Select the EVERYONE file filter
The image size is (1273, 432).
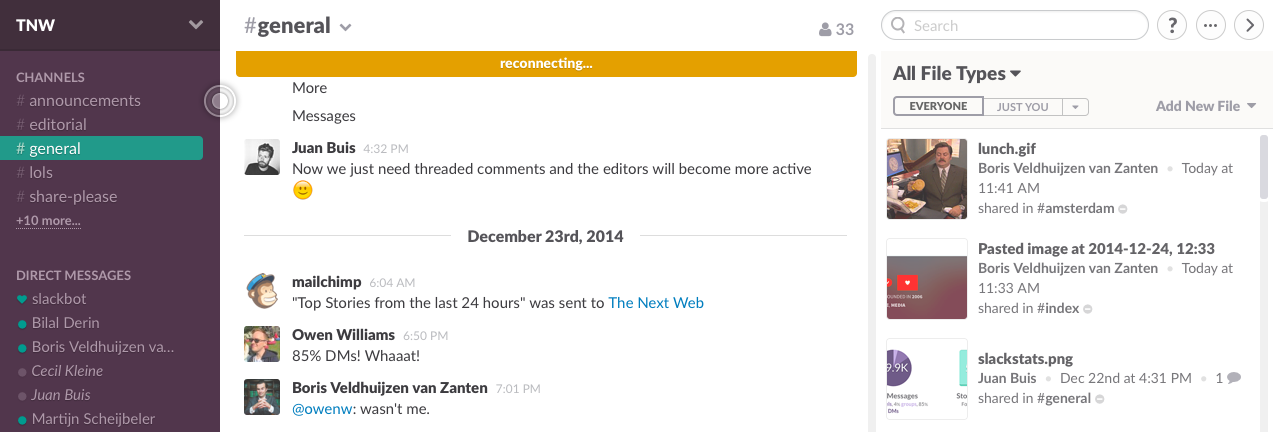[938, 106]
